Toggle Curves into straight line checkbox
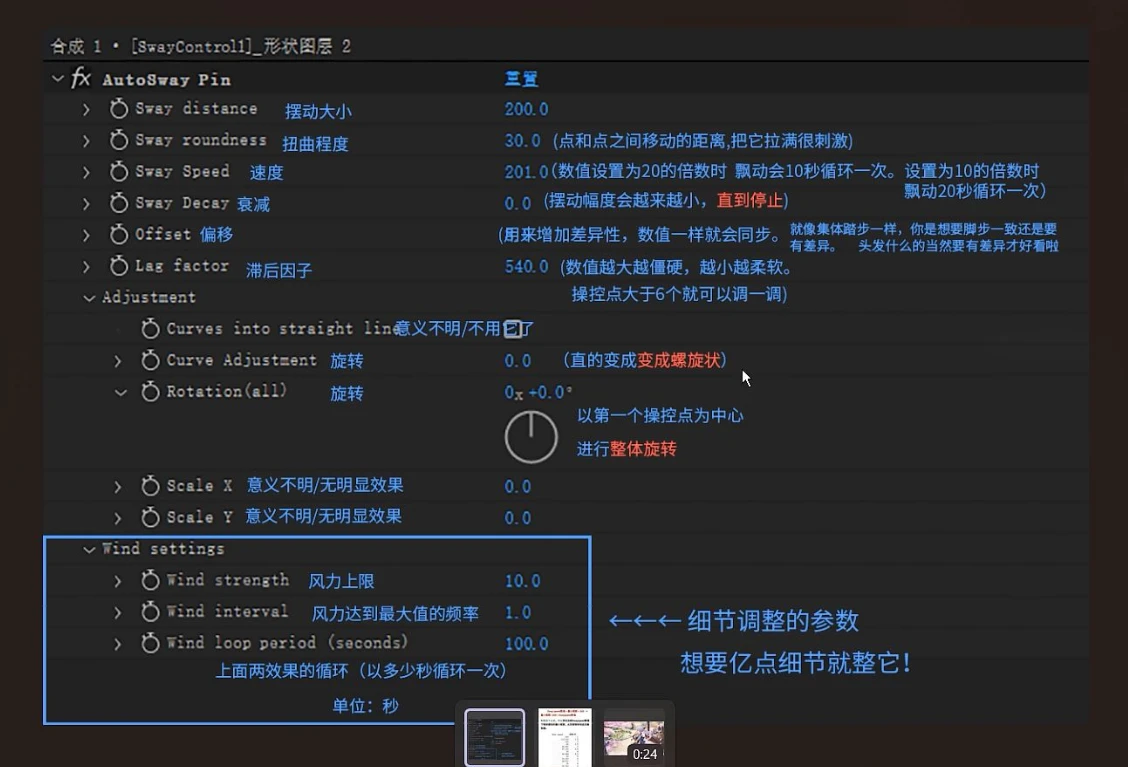Image resolution: width=1128 pixels, height=767 pixels. [513, 328]
